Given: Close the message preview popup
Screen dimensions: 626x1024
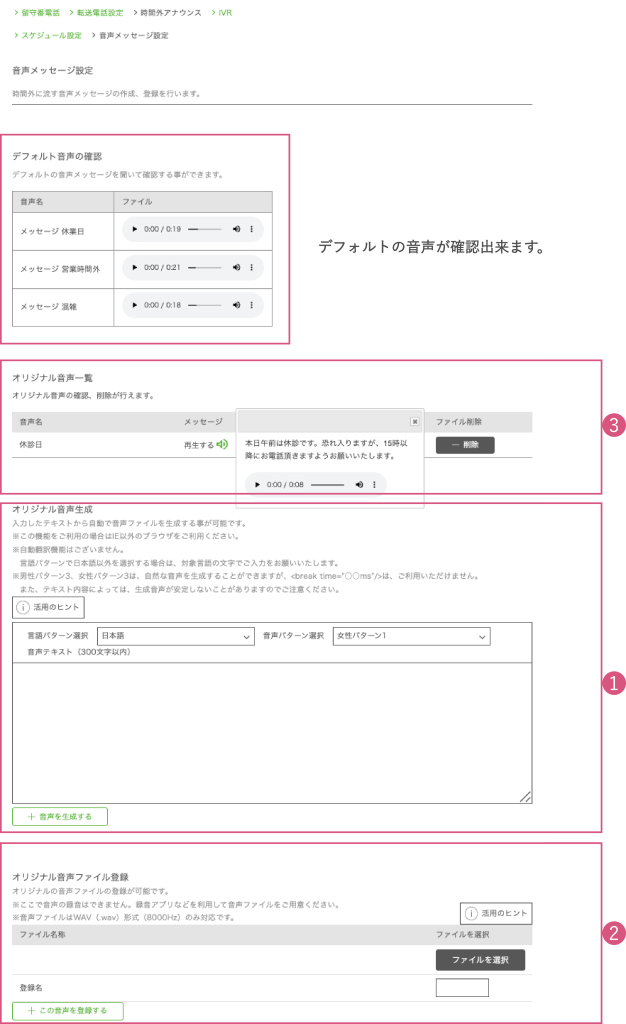Looking at the screenshot, I should (x=415, y=421).
